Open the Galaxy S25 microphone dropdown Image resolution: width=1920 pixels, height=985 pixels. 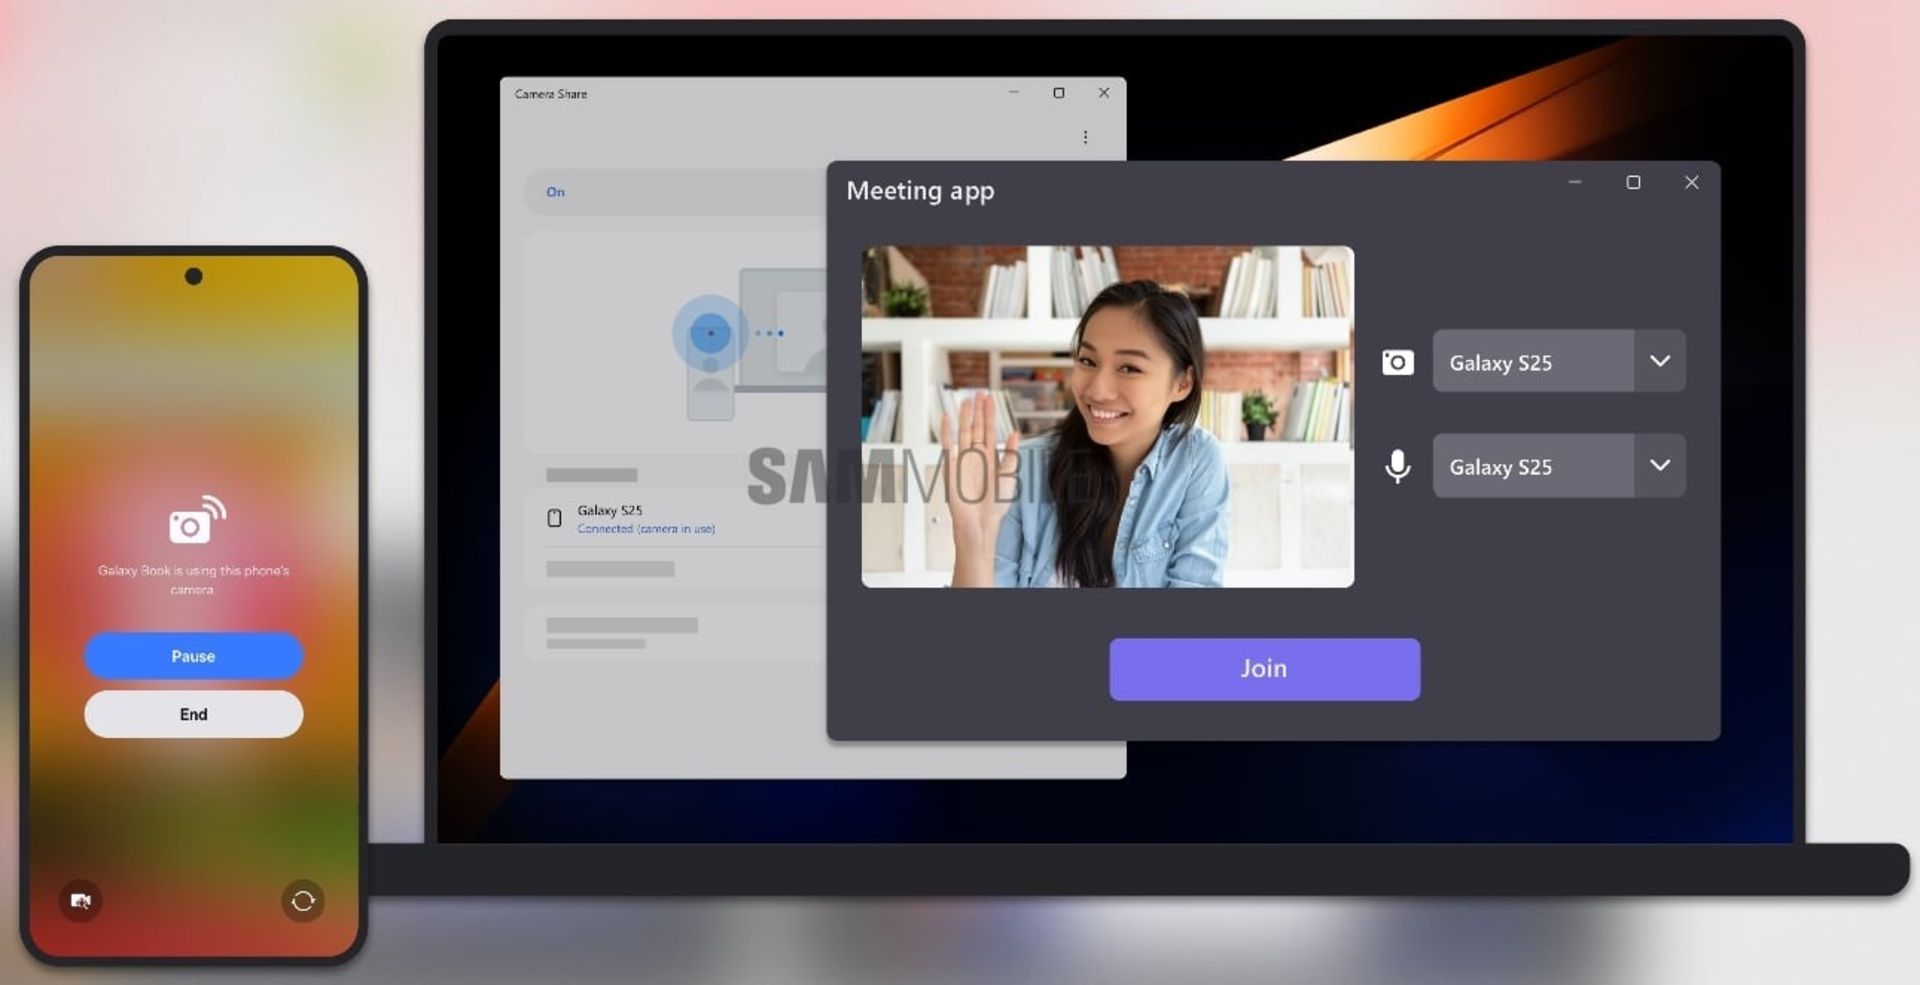point(1660,466)
